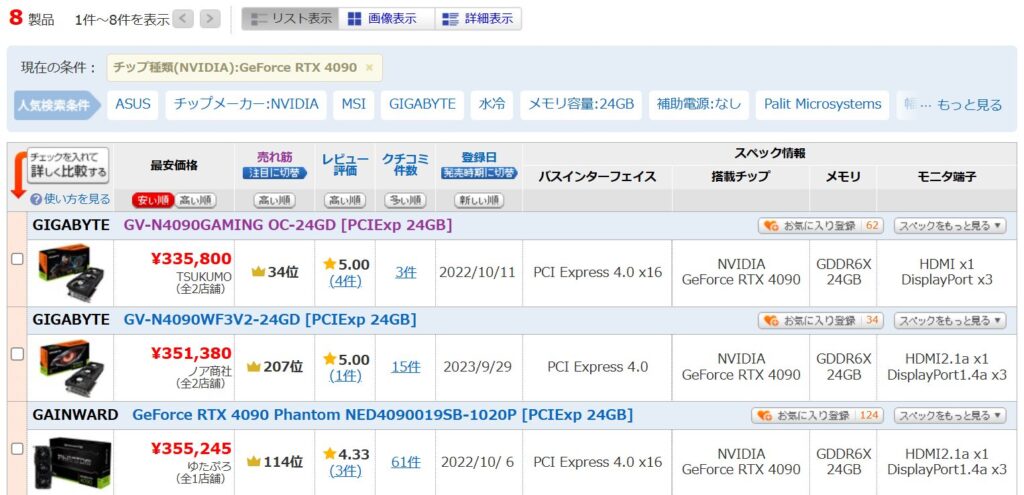Filter by MSI maker
Viewport: 1024px width, 495px height.
tap(353, 104)
